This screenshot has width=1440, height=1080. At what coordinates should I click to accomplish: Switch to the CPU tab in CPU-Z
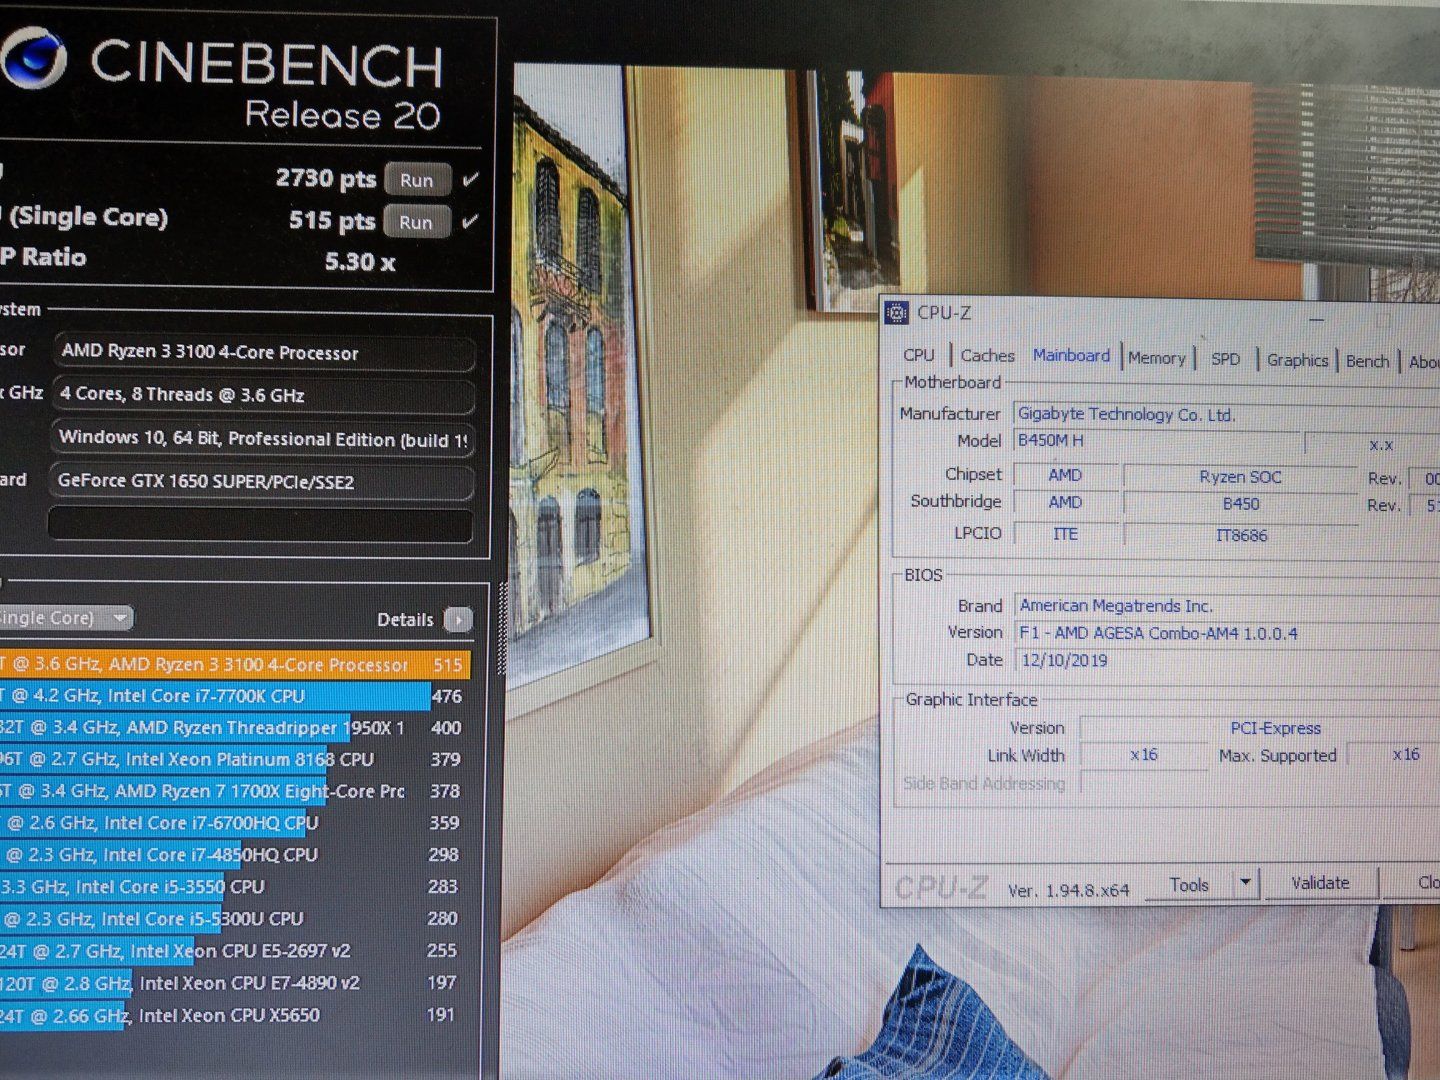pos(918,355)
